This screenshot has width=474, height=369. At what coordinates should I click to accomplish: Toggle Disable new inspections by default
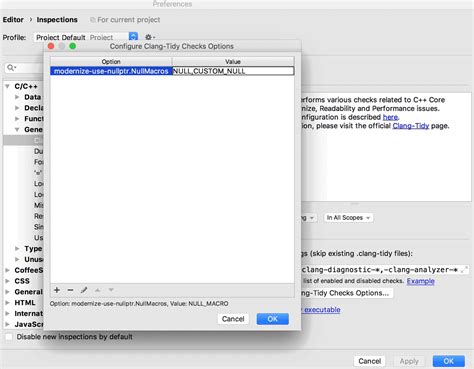9,337
